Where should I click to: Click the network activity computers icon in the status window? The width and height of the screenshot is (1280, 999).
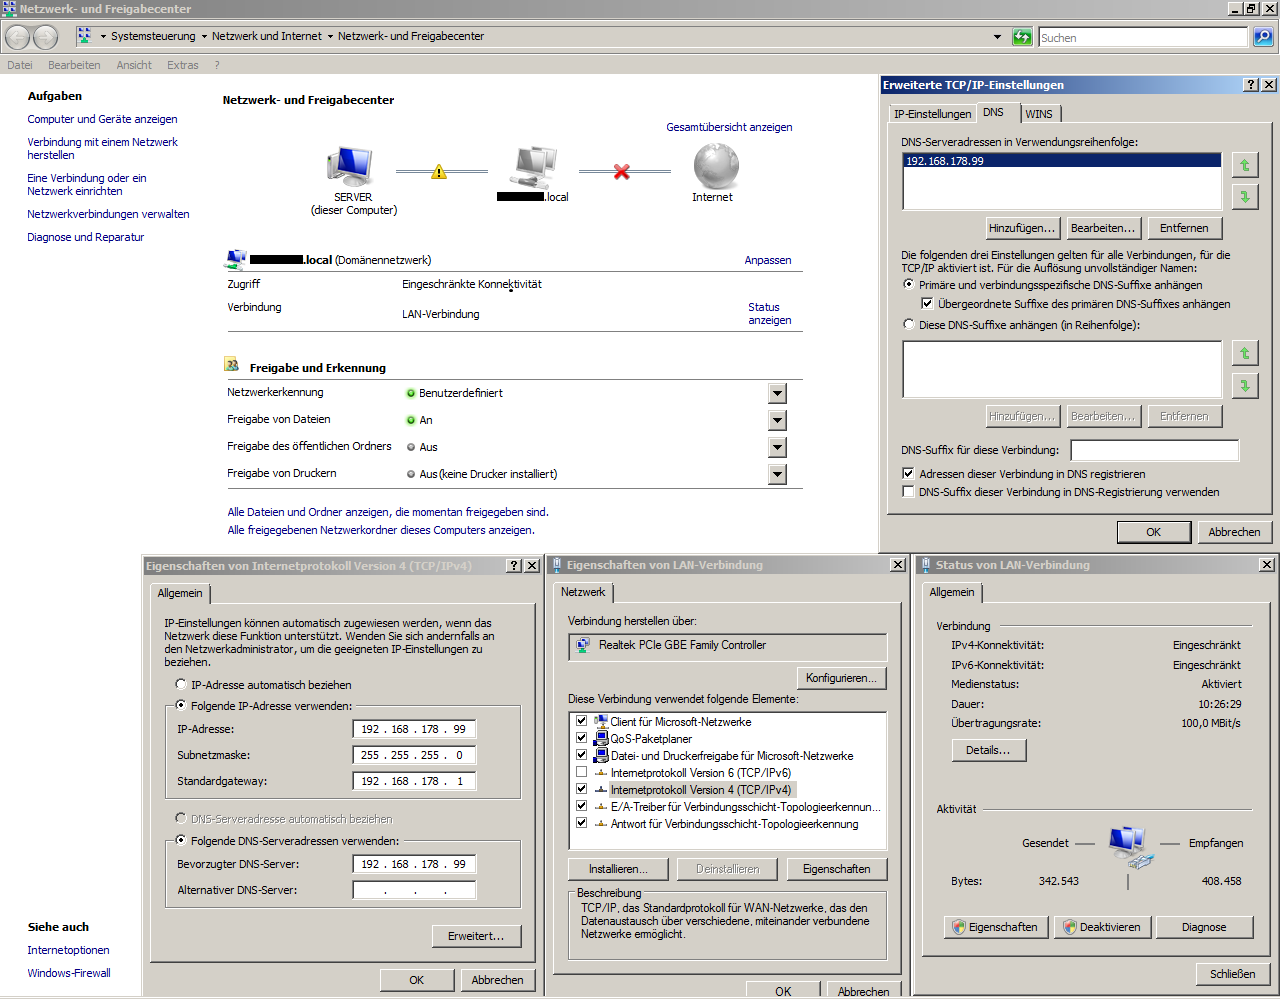(1131, 847)
